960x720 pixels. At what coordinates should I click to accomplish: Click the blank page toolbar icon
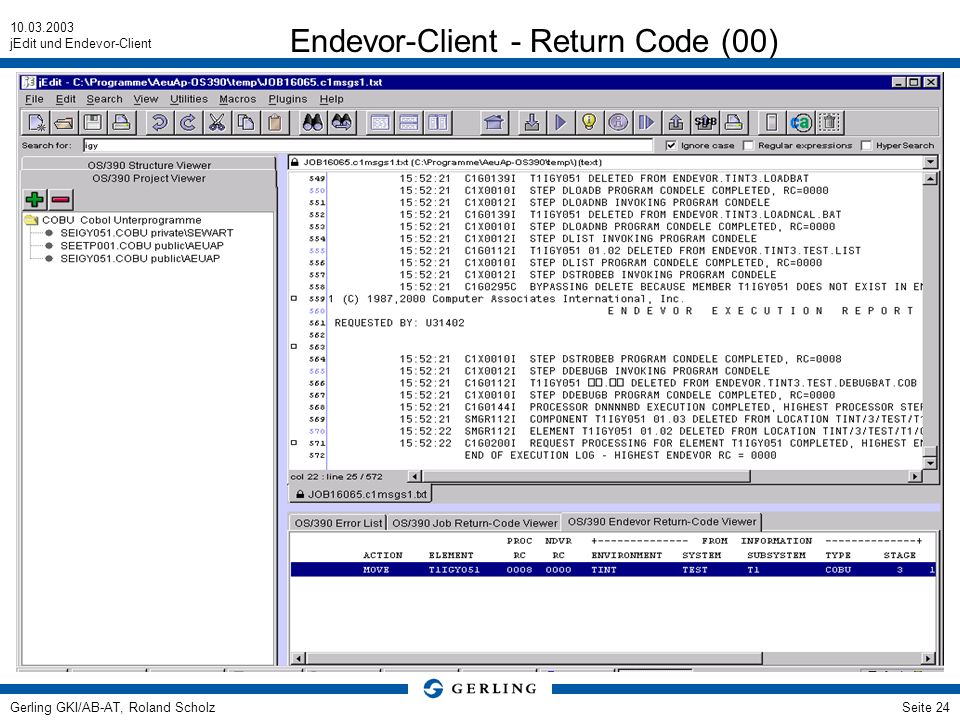pos(771,123)
